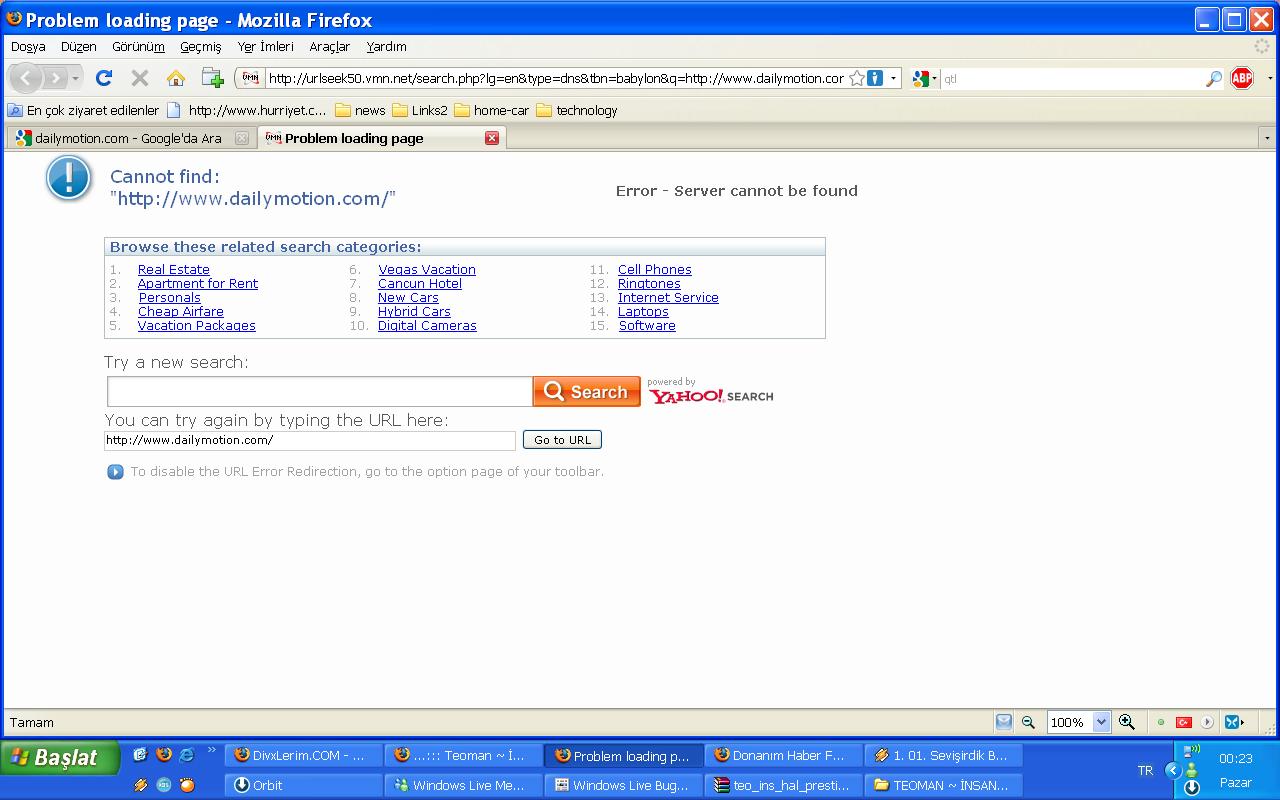Click the blue X status bar addon icon
The image size is (1280, 800).
coord(1234,722)
